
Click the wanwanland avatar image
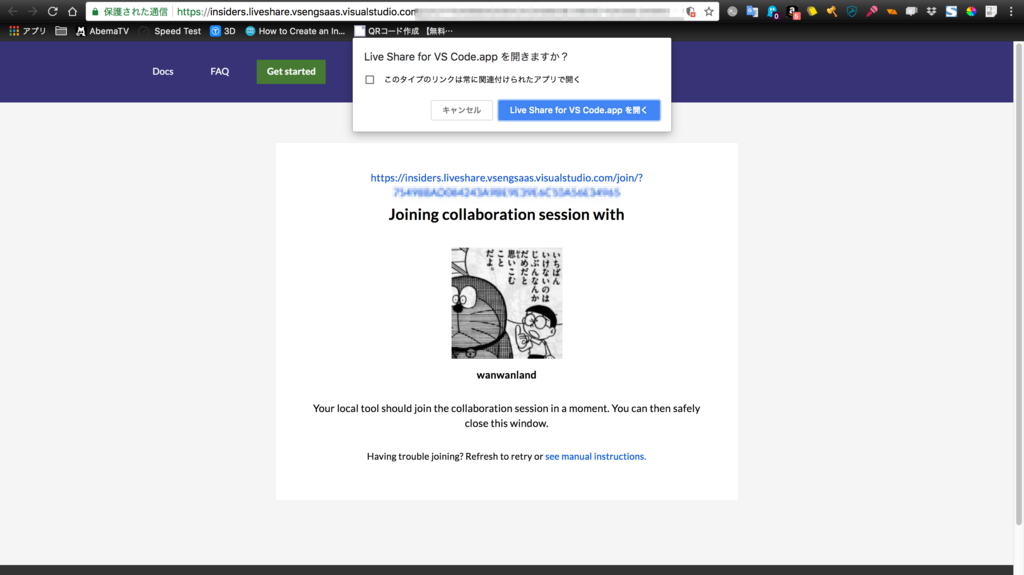pos(507,303)
